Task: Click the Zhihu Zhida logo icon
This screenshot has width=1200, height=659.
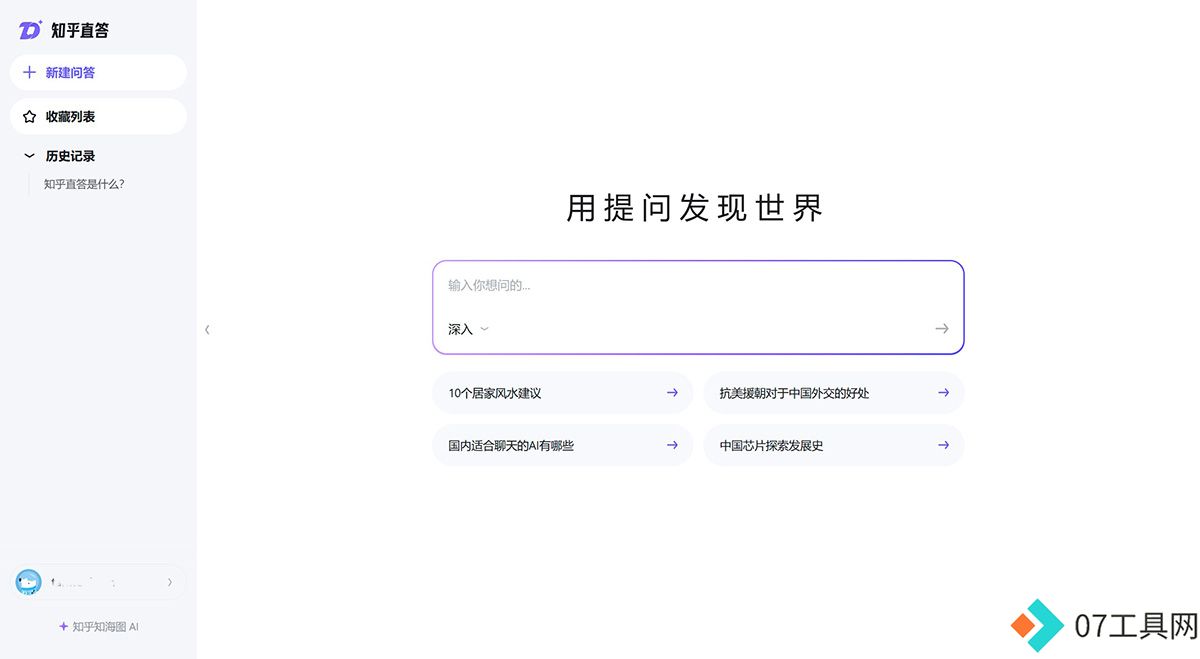Action: coord(30,30)
